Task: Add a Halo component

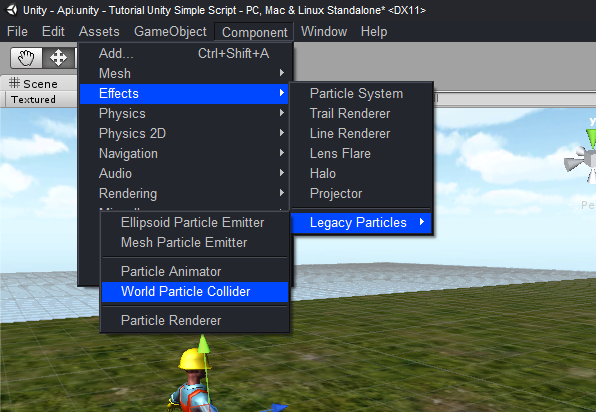Action: tap(361, 173)
